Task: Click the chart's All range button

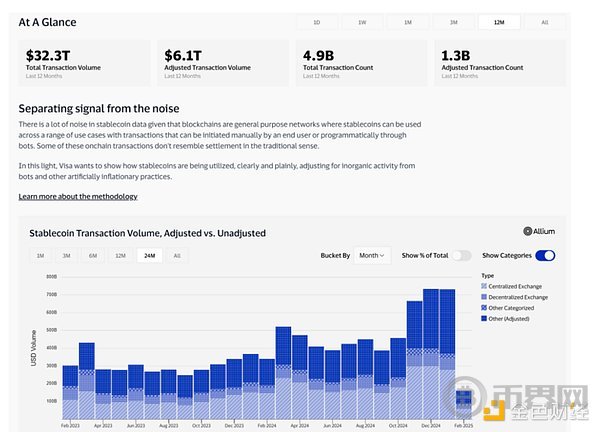Action: point(177,255)
